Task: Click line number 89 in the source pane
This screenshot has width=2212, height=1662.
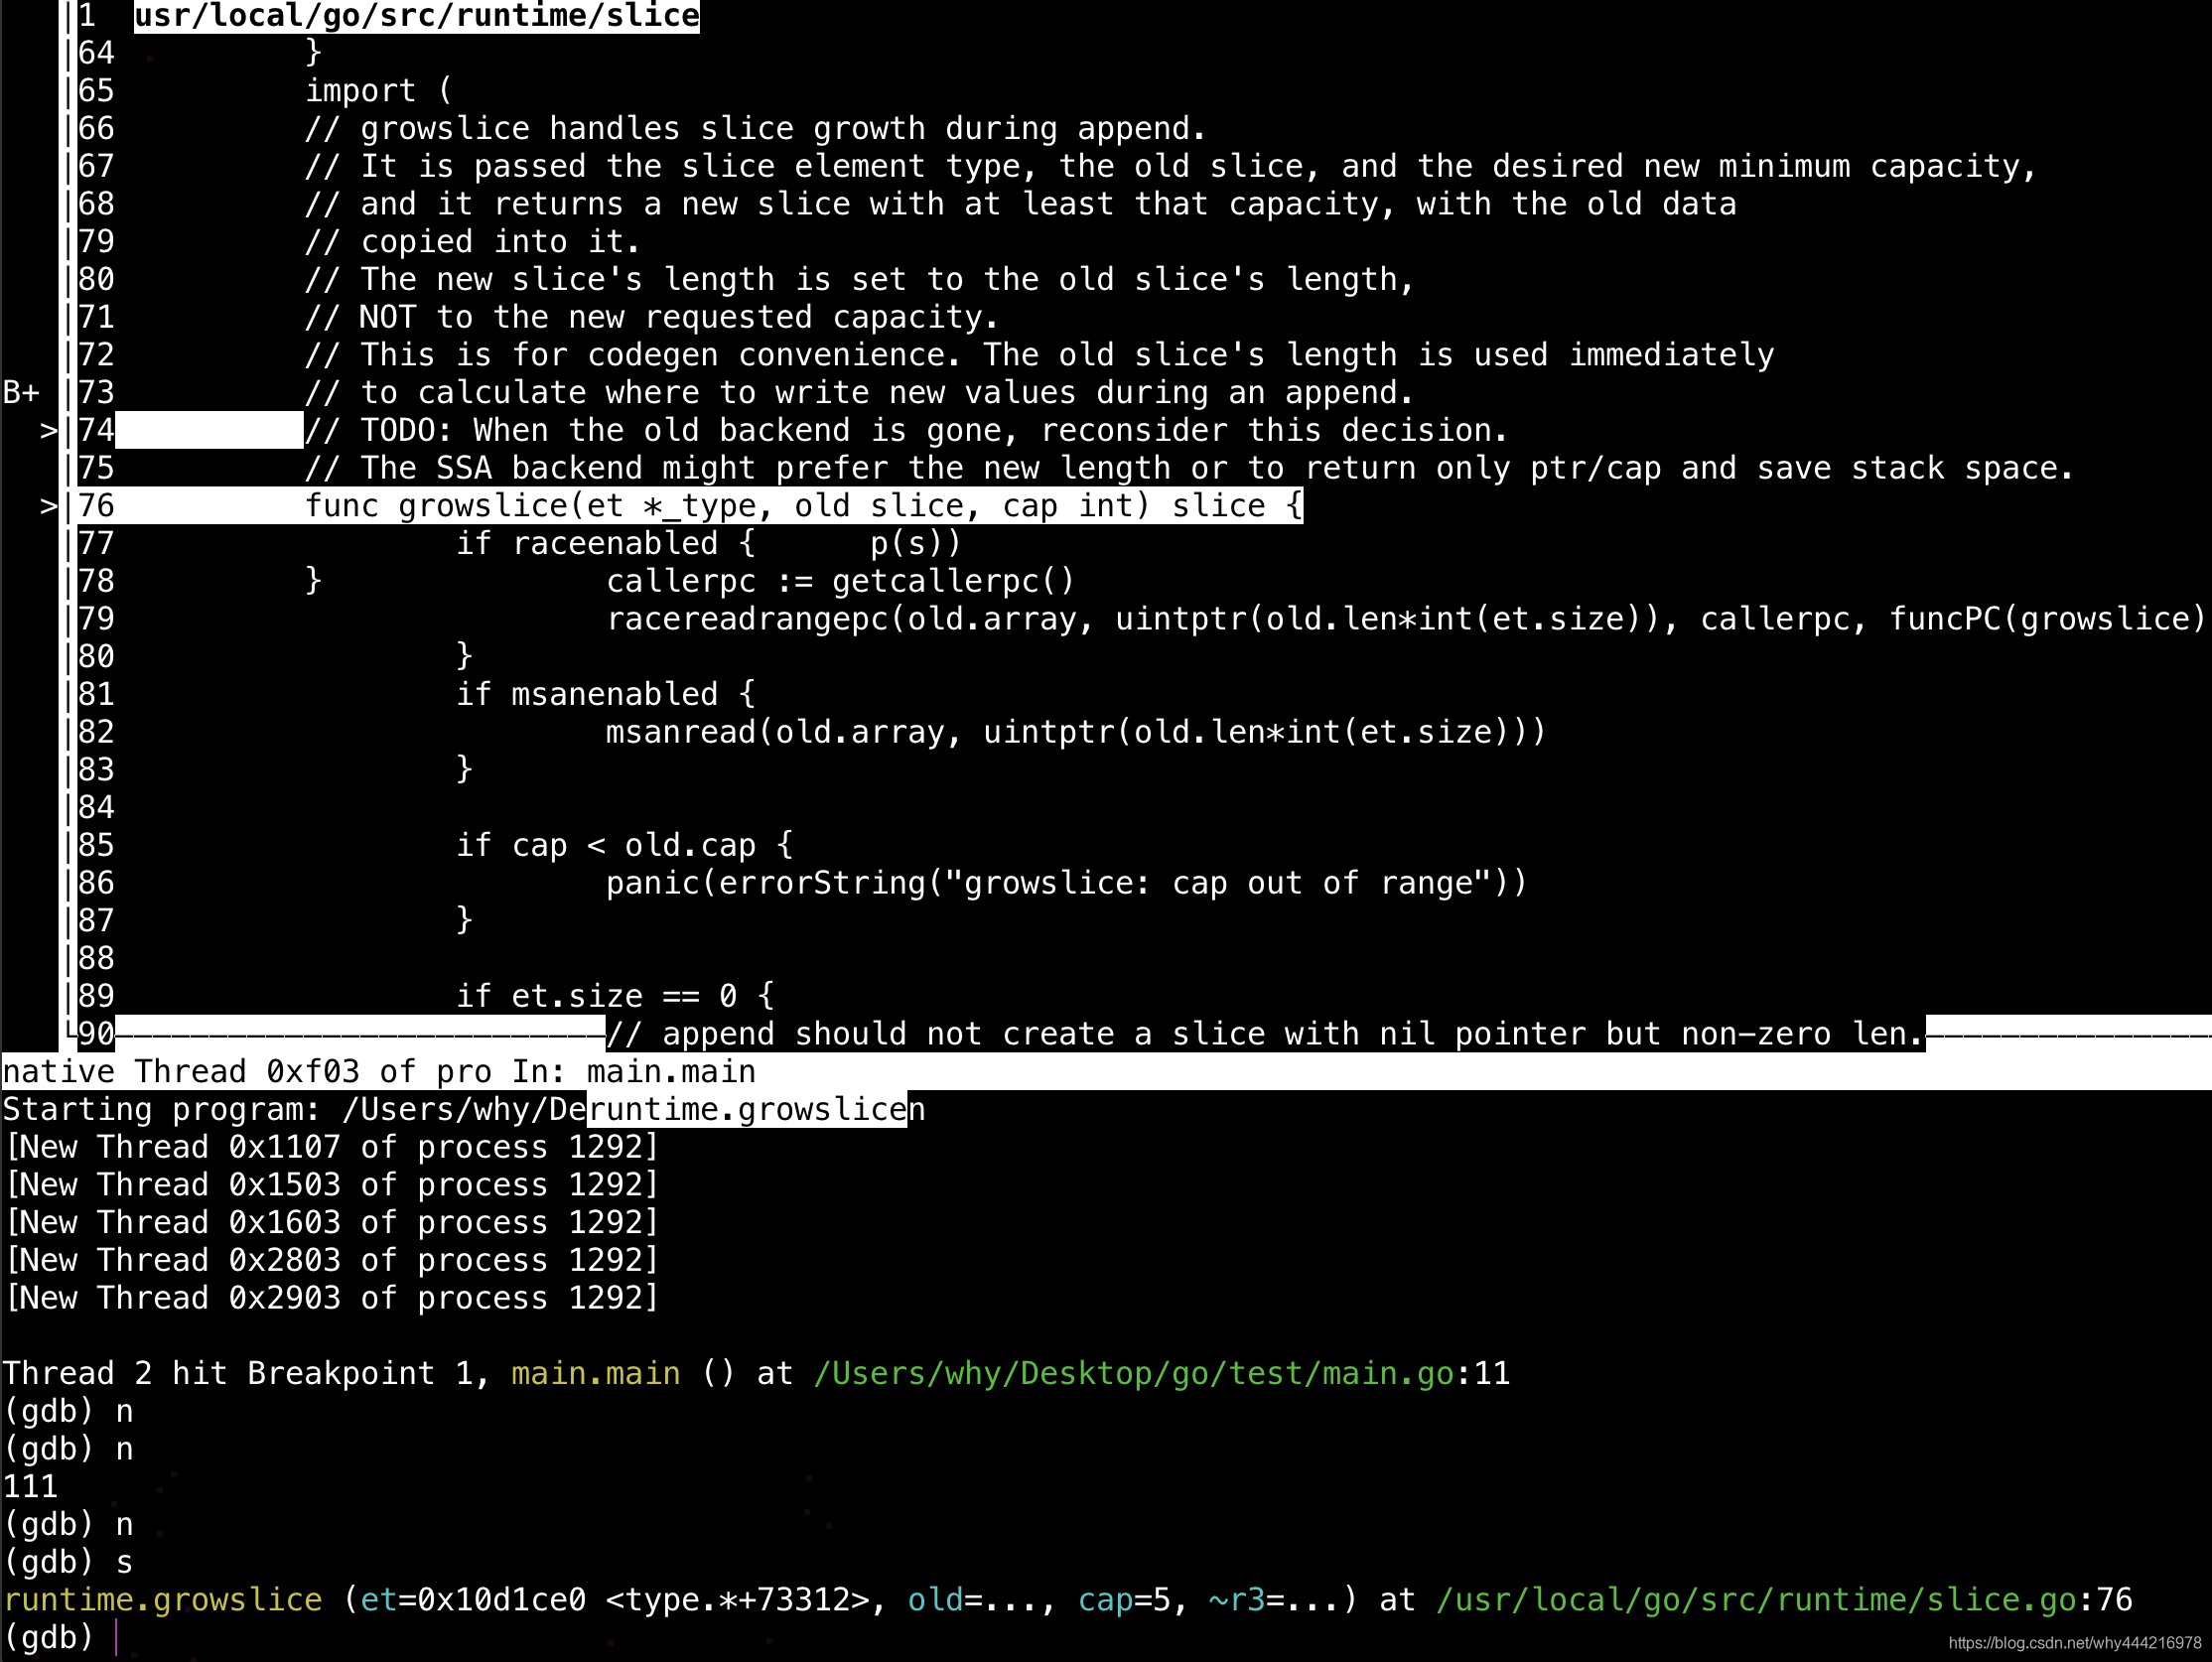Action: click(96, 995)
